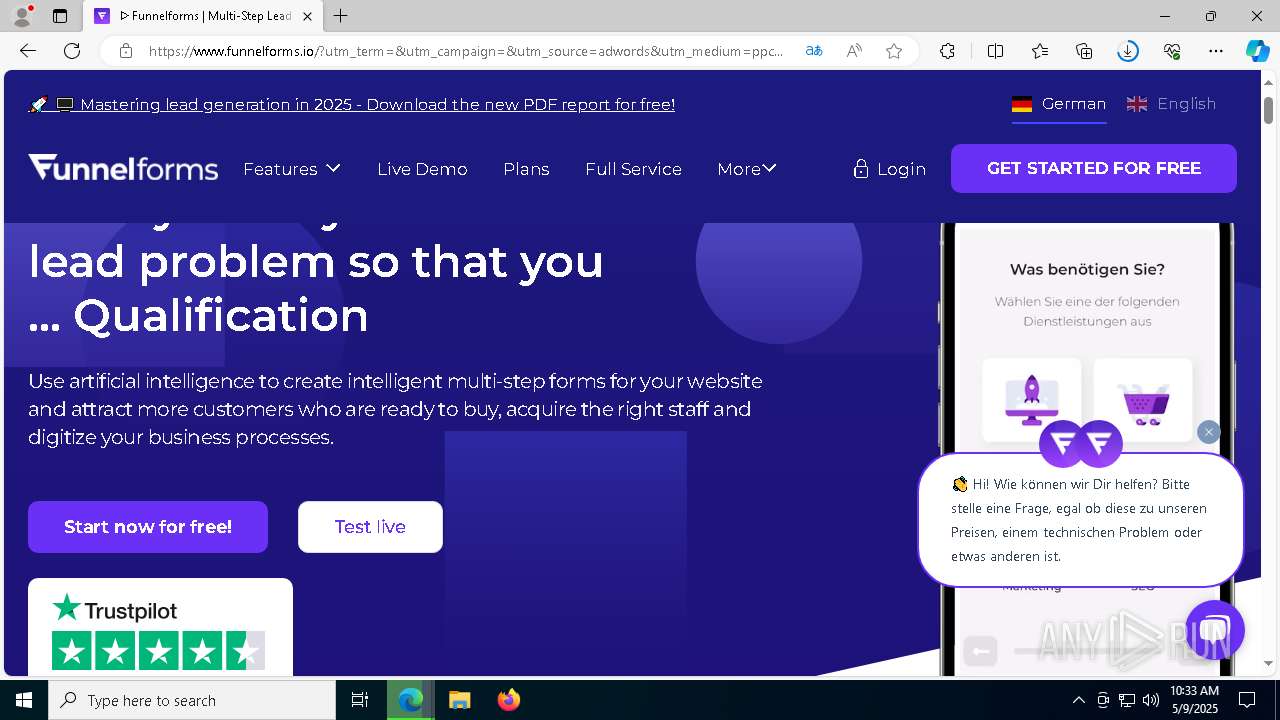This screenshot has height=720, width=1280.
Task: Expand the More dropdown menu
Action: tap(747, 169)
